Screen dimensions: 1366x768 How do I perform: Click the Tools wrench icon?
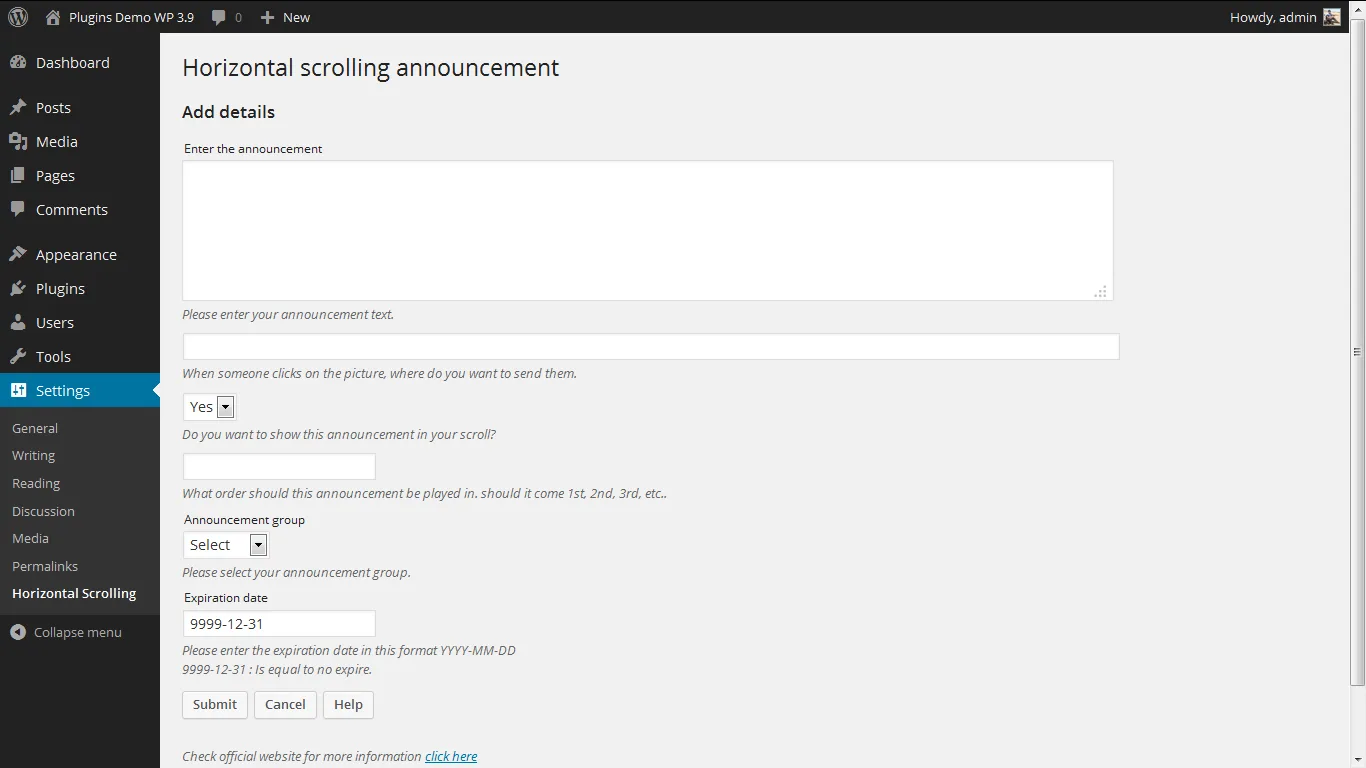click(x=18, y=356)
